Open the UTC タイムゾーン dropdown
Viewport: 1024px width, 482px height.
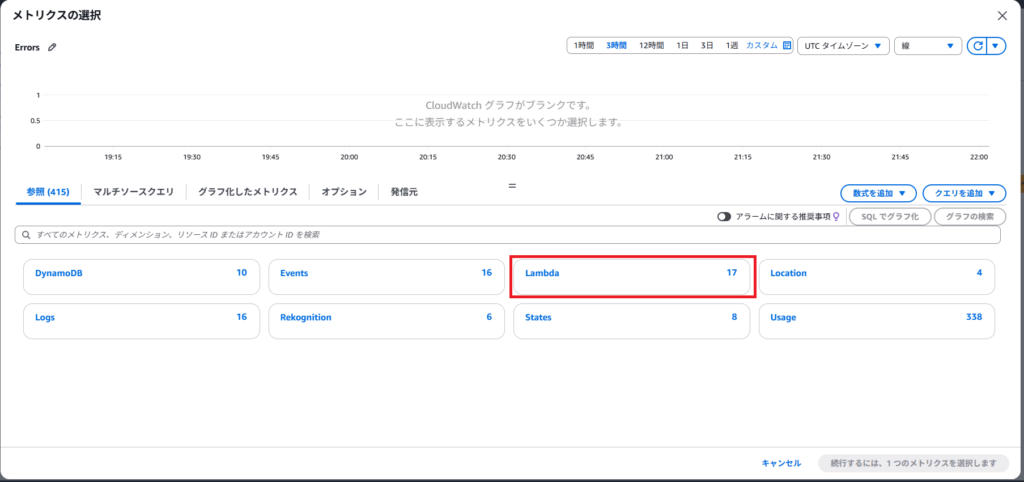tap(844, 46)
